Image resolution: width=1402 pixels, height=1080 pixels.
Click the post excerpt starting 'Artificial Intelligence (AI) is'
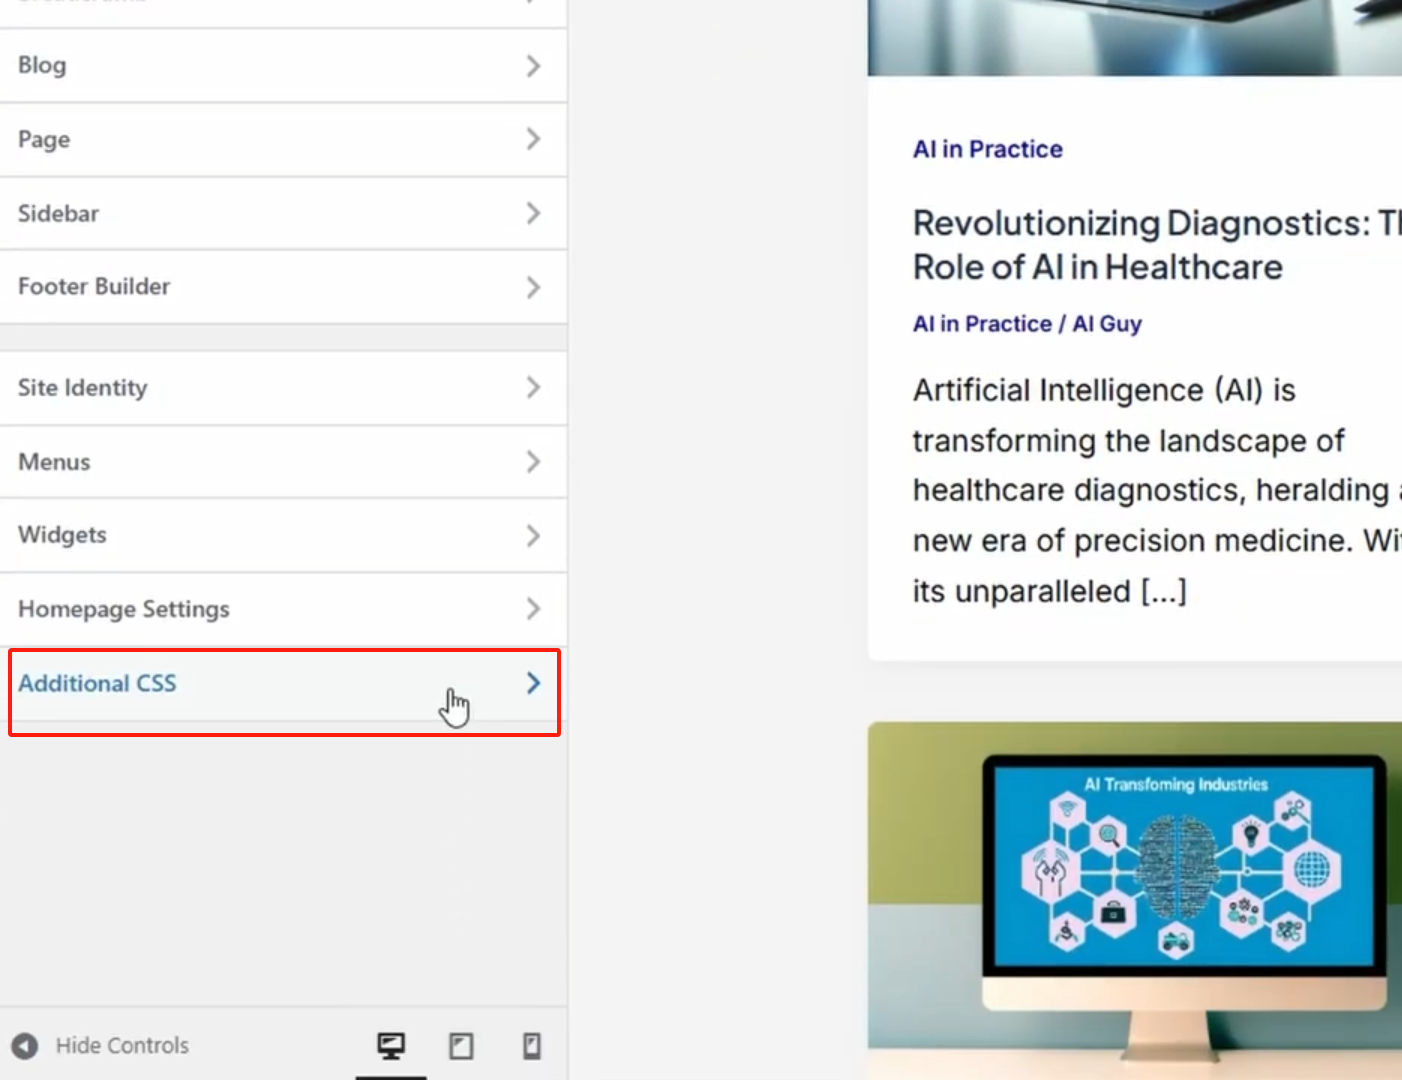click(1157, 490)
